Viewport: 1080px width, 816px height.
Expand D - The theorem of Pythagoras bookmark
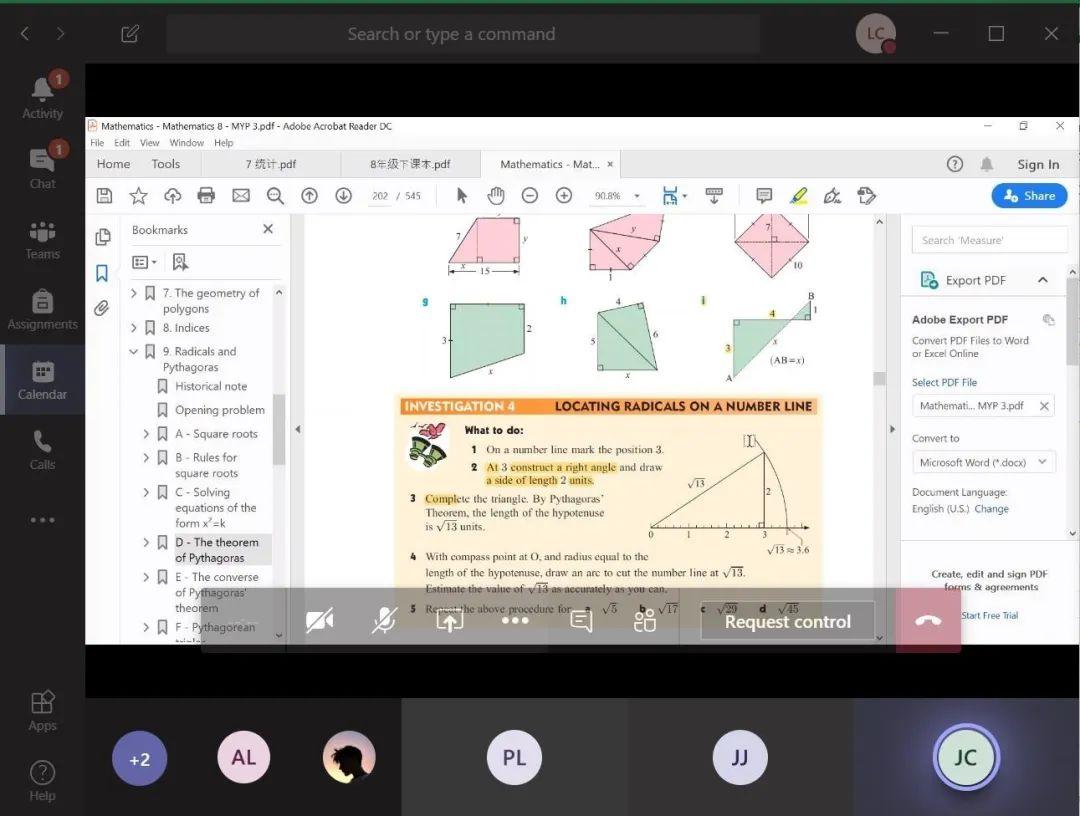(146, 543)
